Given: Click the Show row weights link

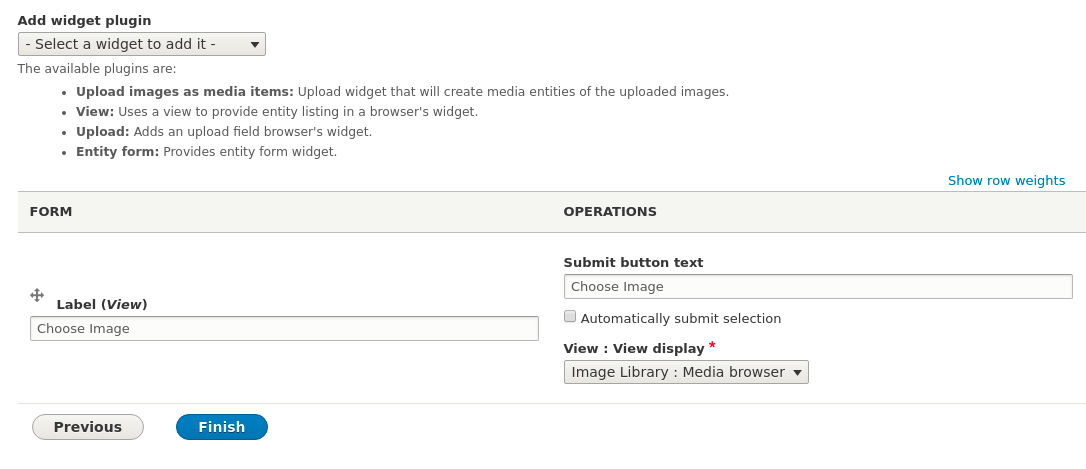Looking at the screenshot, I should click(x=1006, y=181).
